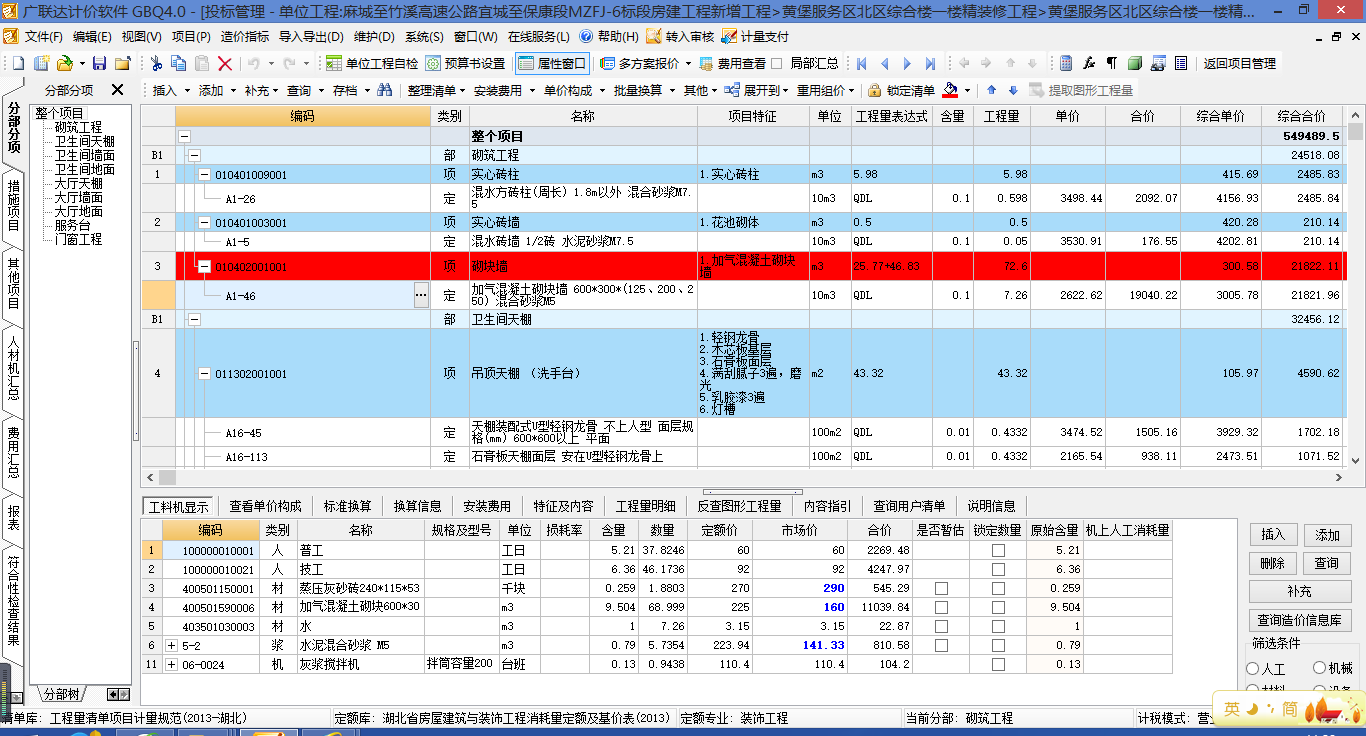1366x736 pixels.
Task: Click the fx formula icon
Action: (x=1089, y=63)
